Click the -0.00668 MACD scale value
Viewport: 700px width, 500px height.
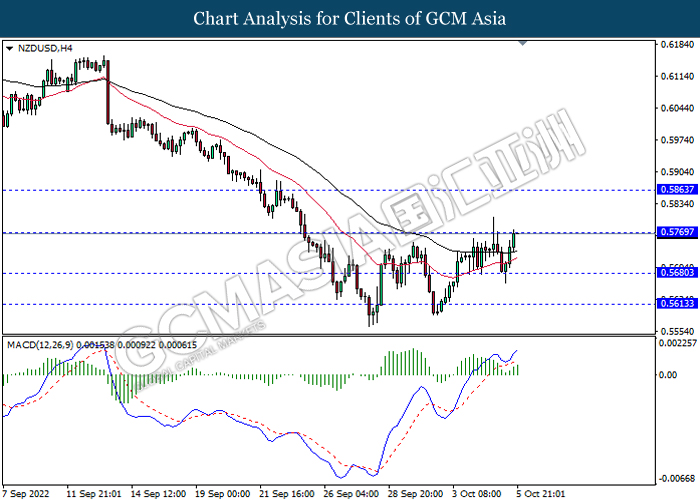(677, 479)
